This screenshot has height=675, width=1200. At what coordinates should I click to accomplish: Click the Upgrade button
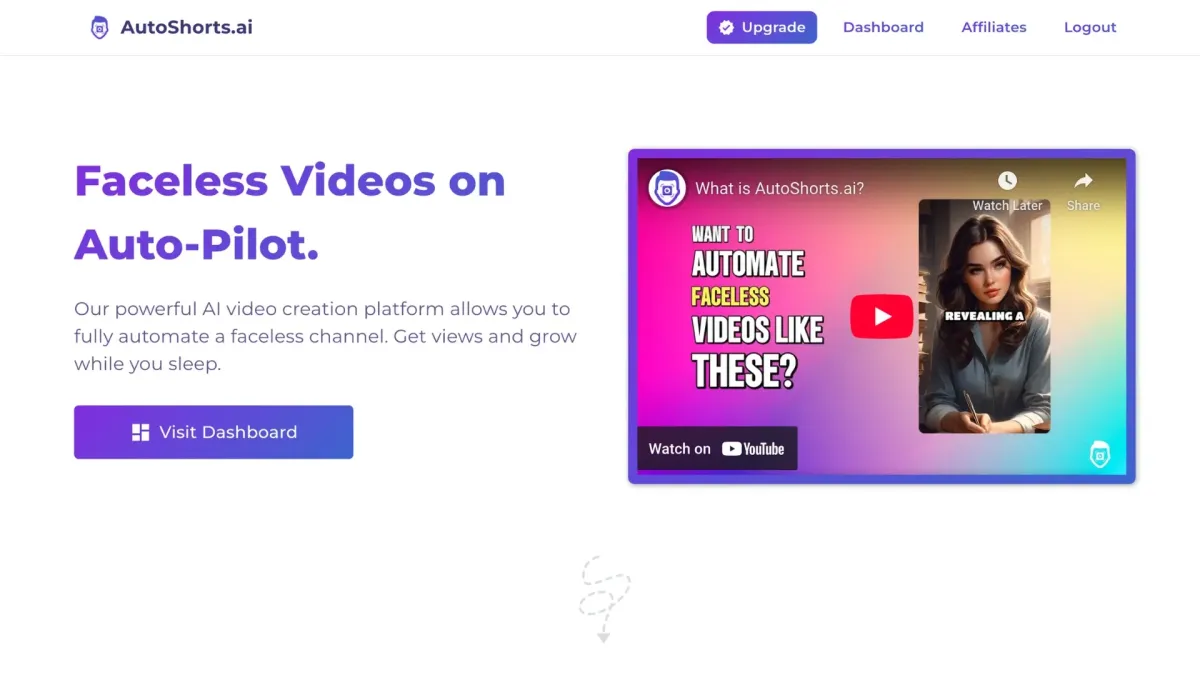762,28
